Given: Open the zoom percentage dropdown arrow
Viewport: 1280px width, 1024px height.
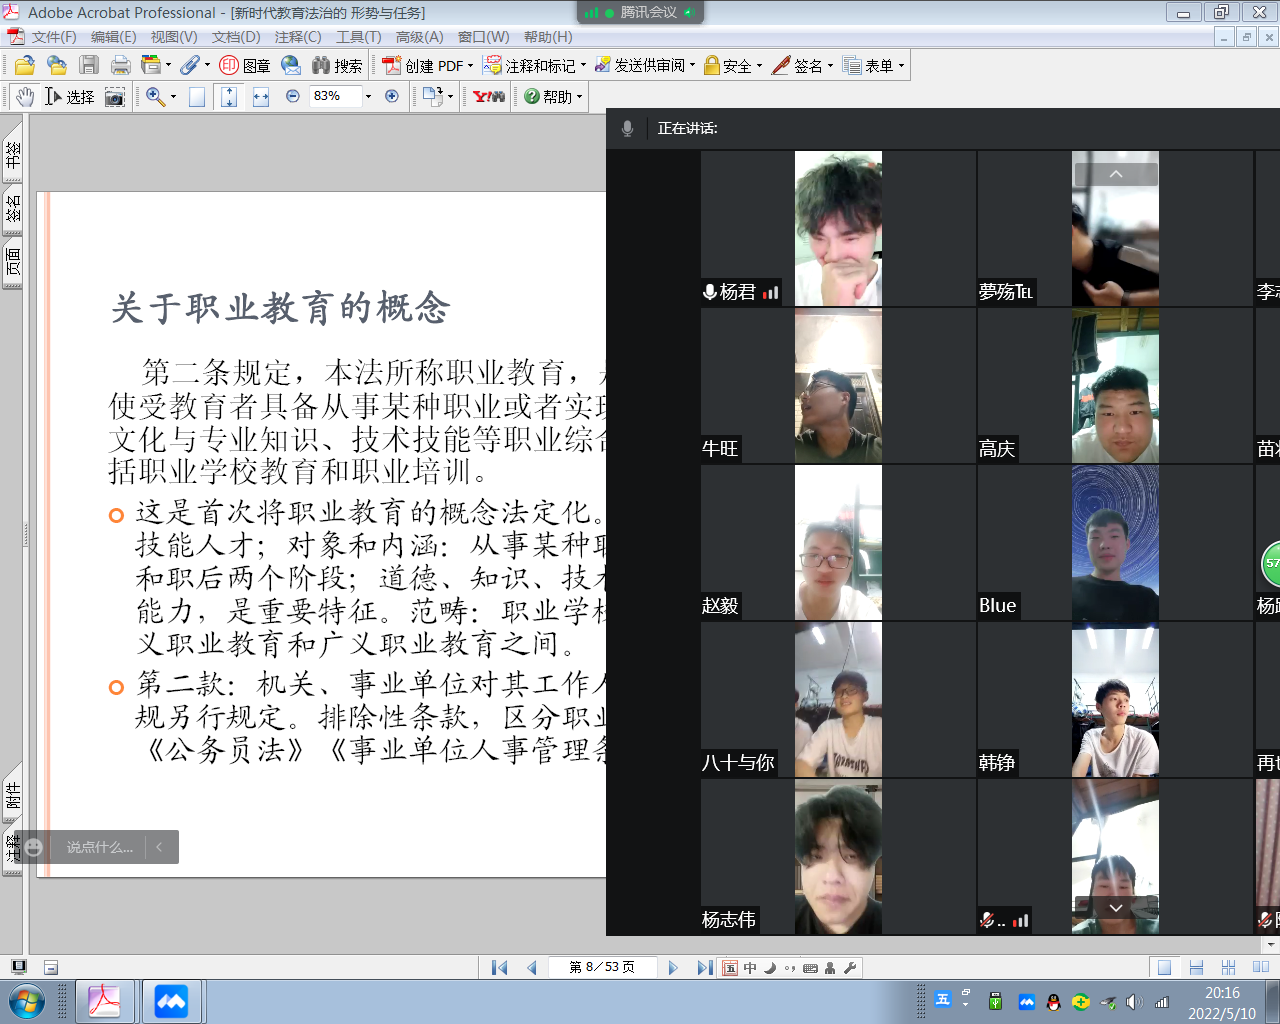Looking at the screenshot, I should pyautogui.click(x=368, y=96).
